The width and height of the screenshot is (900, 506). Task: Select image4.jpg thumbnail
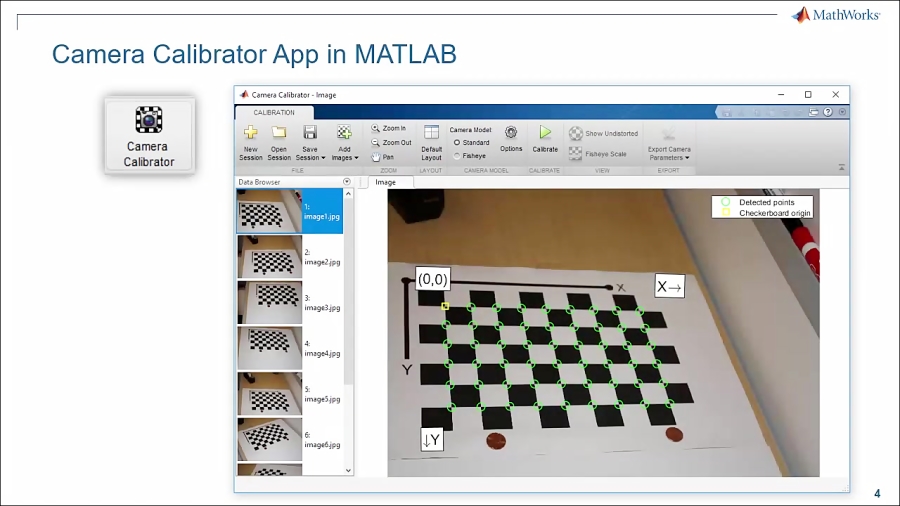[270, 348]
